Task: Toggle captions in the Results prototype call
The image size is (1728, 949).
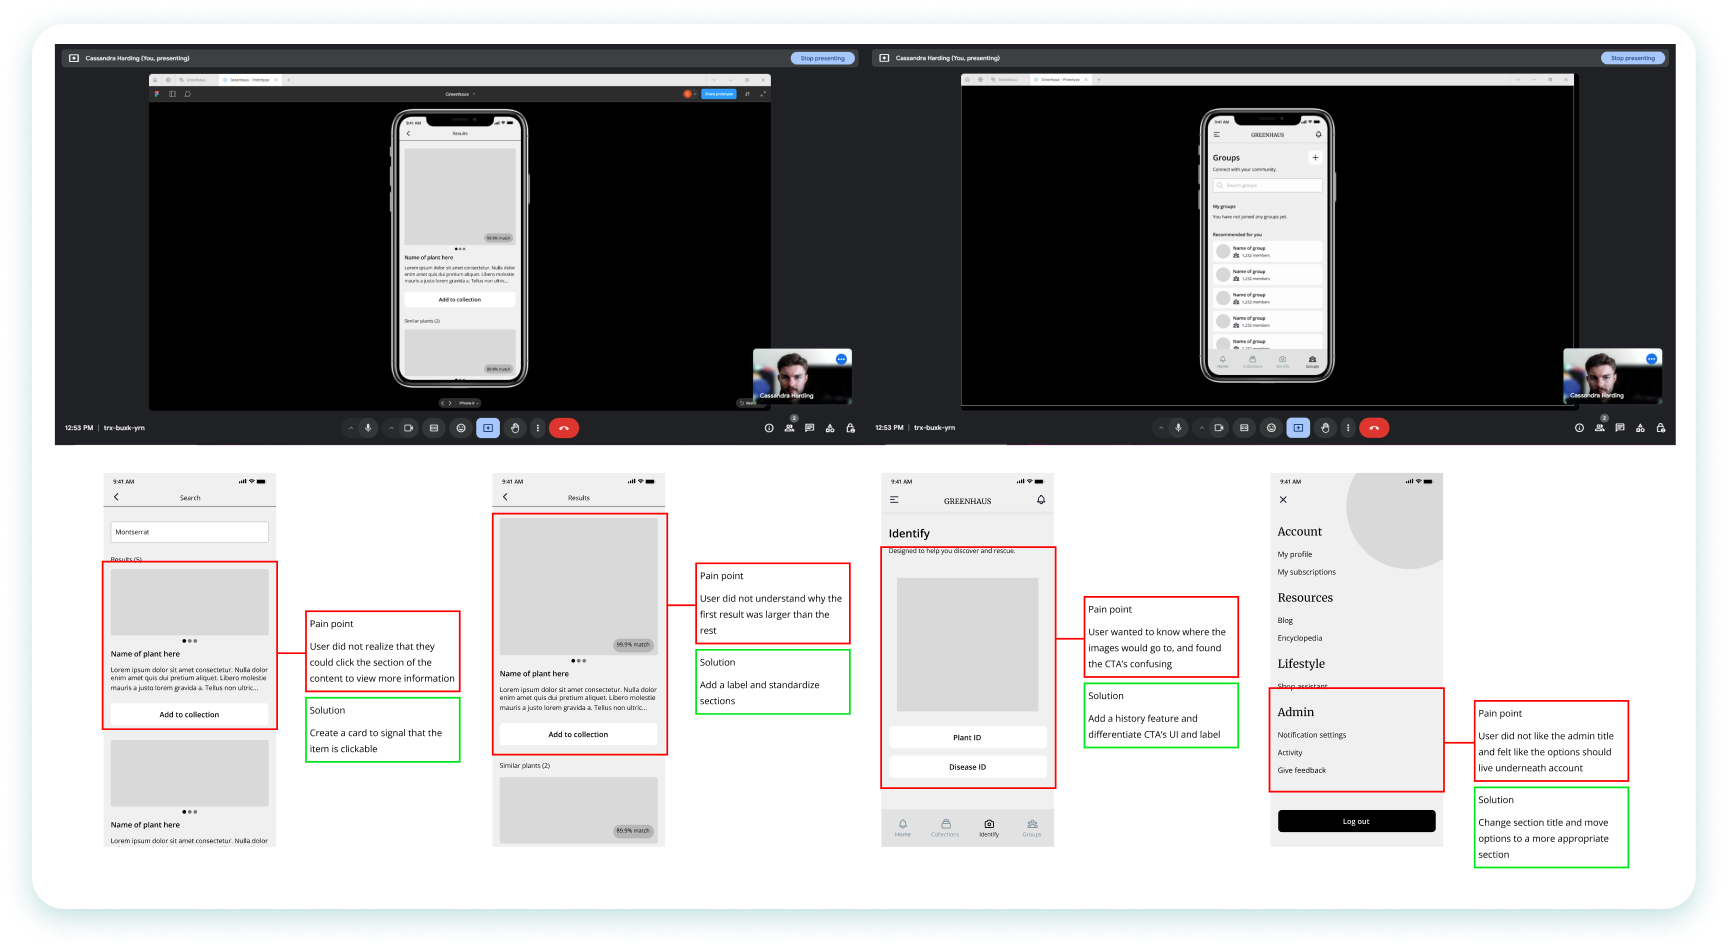Action: coord(434,428)
